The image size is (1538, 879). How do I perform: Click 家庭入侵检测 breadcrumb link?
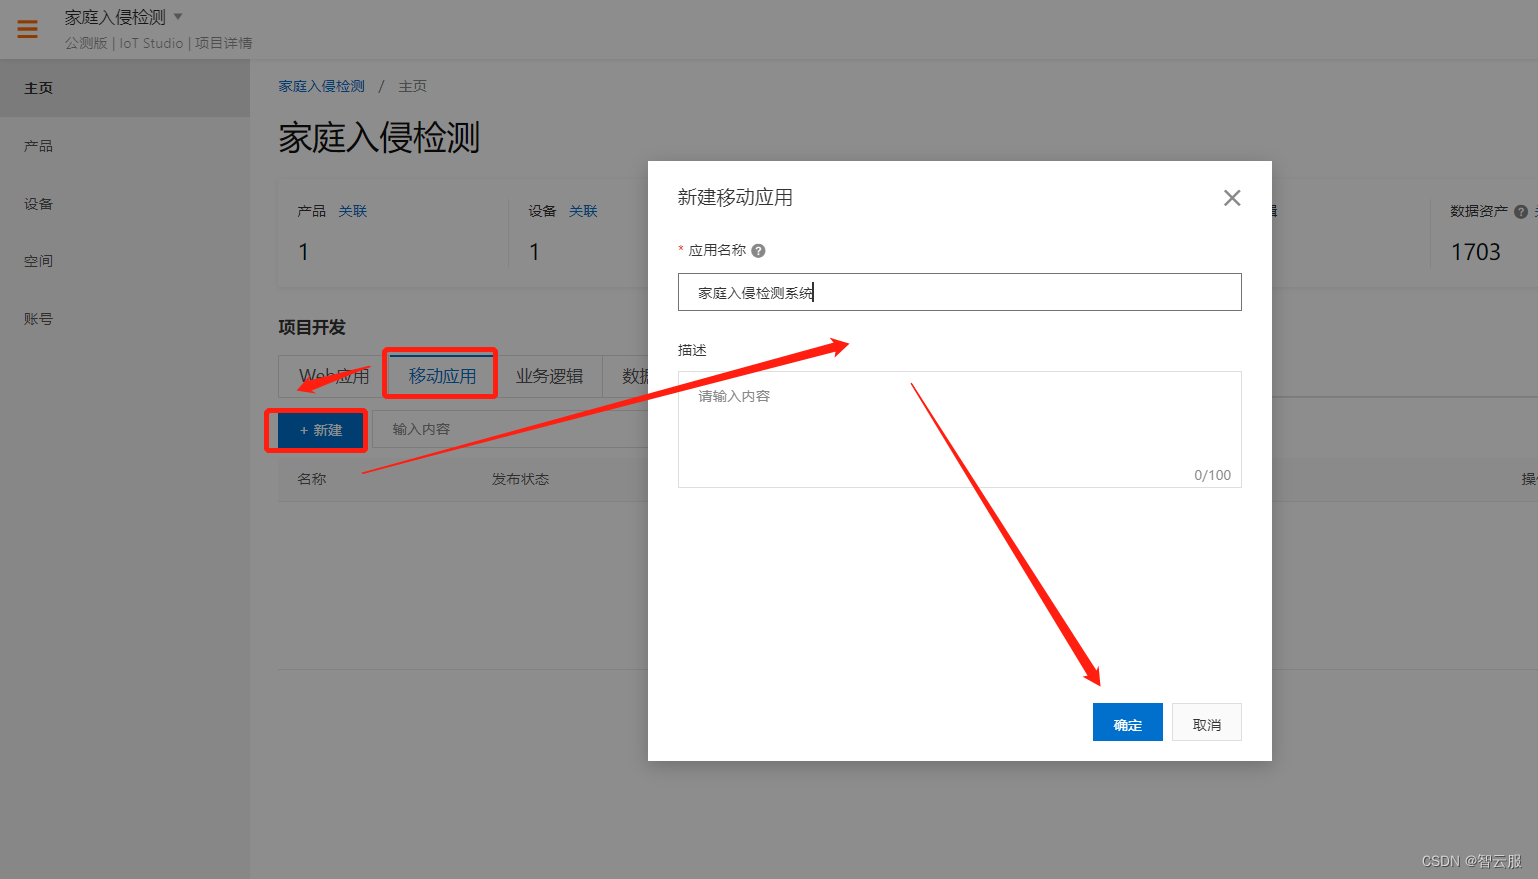pos(322,86)
